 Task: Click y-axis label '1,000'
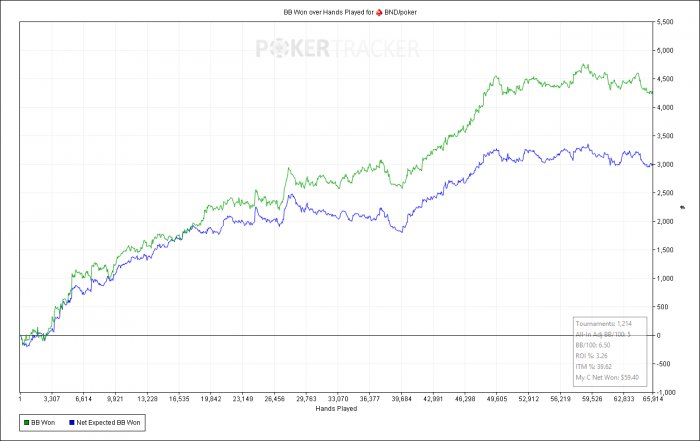[665, 279]
